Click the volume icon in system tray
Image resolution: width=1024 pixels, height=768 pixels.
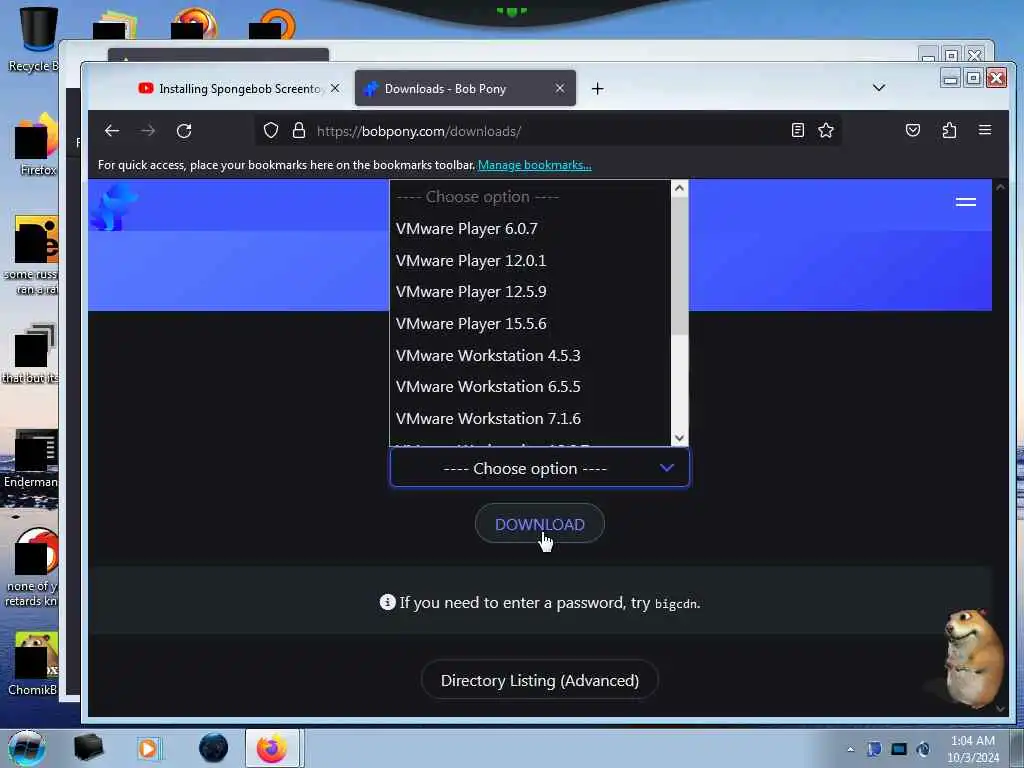(923, 749)
